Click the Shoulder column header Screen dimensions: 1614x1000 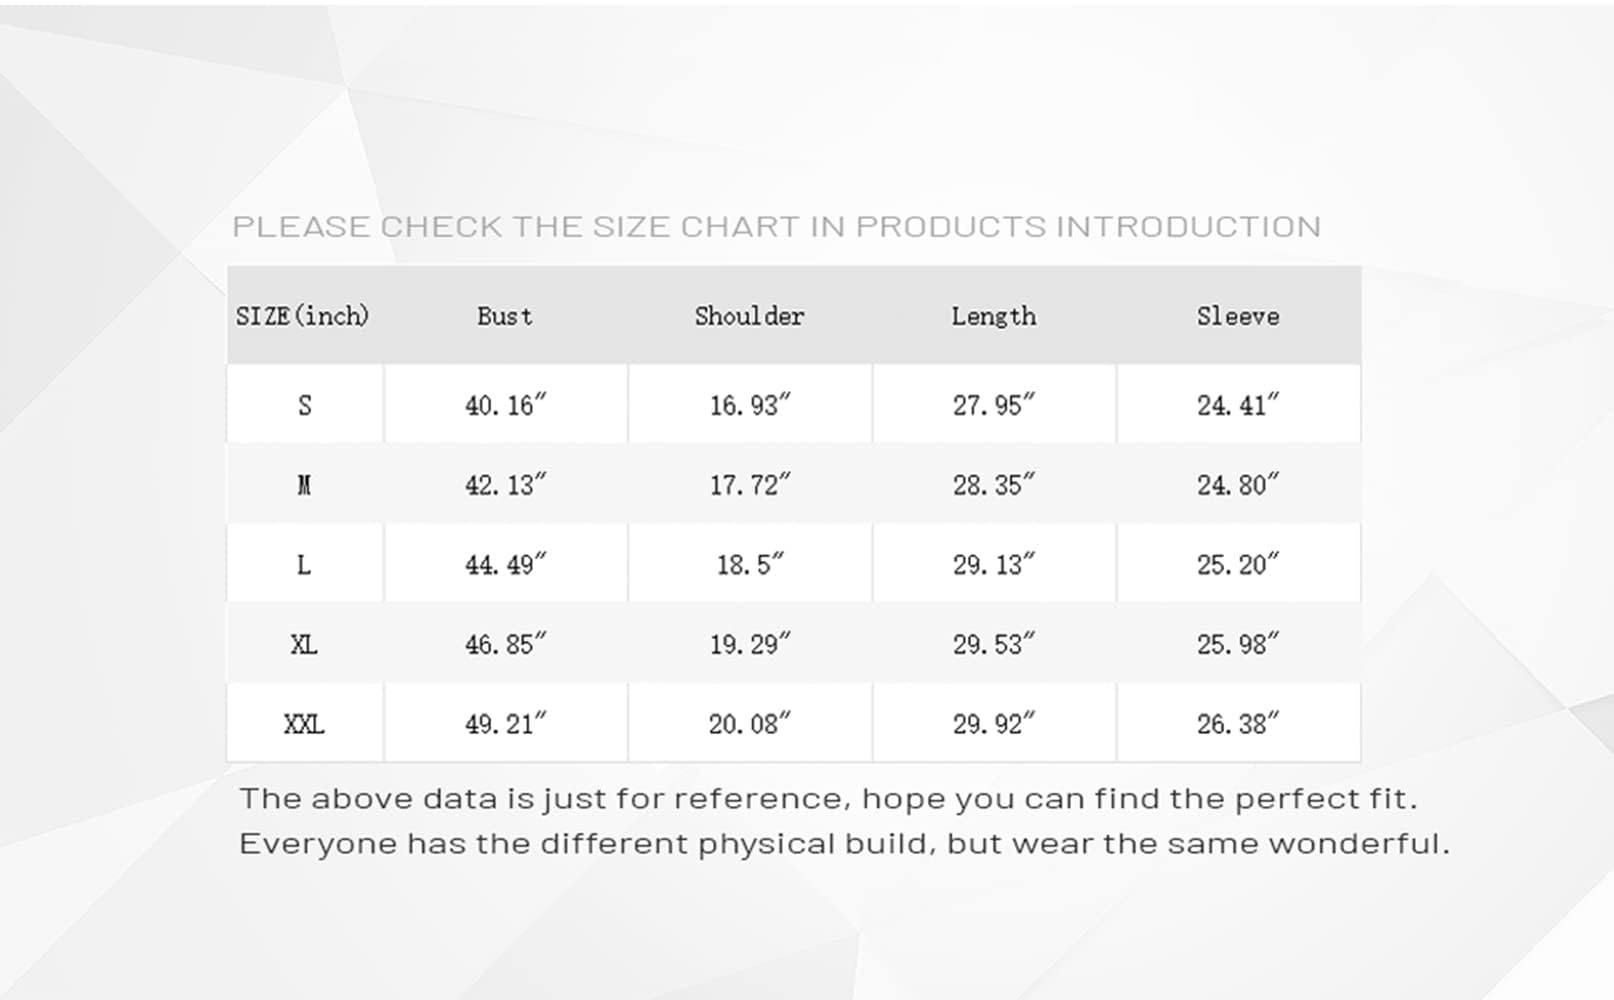749,316
